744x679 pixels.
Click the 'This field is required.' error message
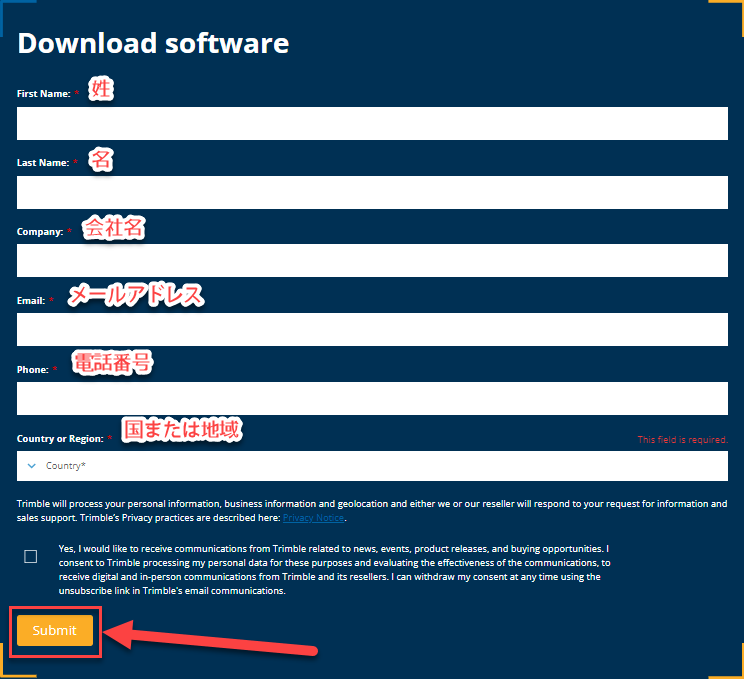pos(682,440)
